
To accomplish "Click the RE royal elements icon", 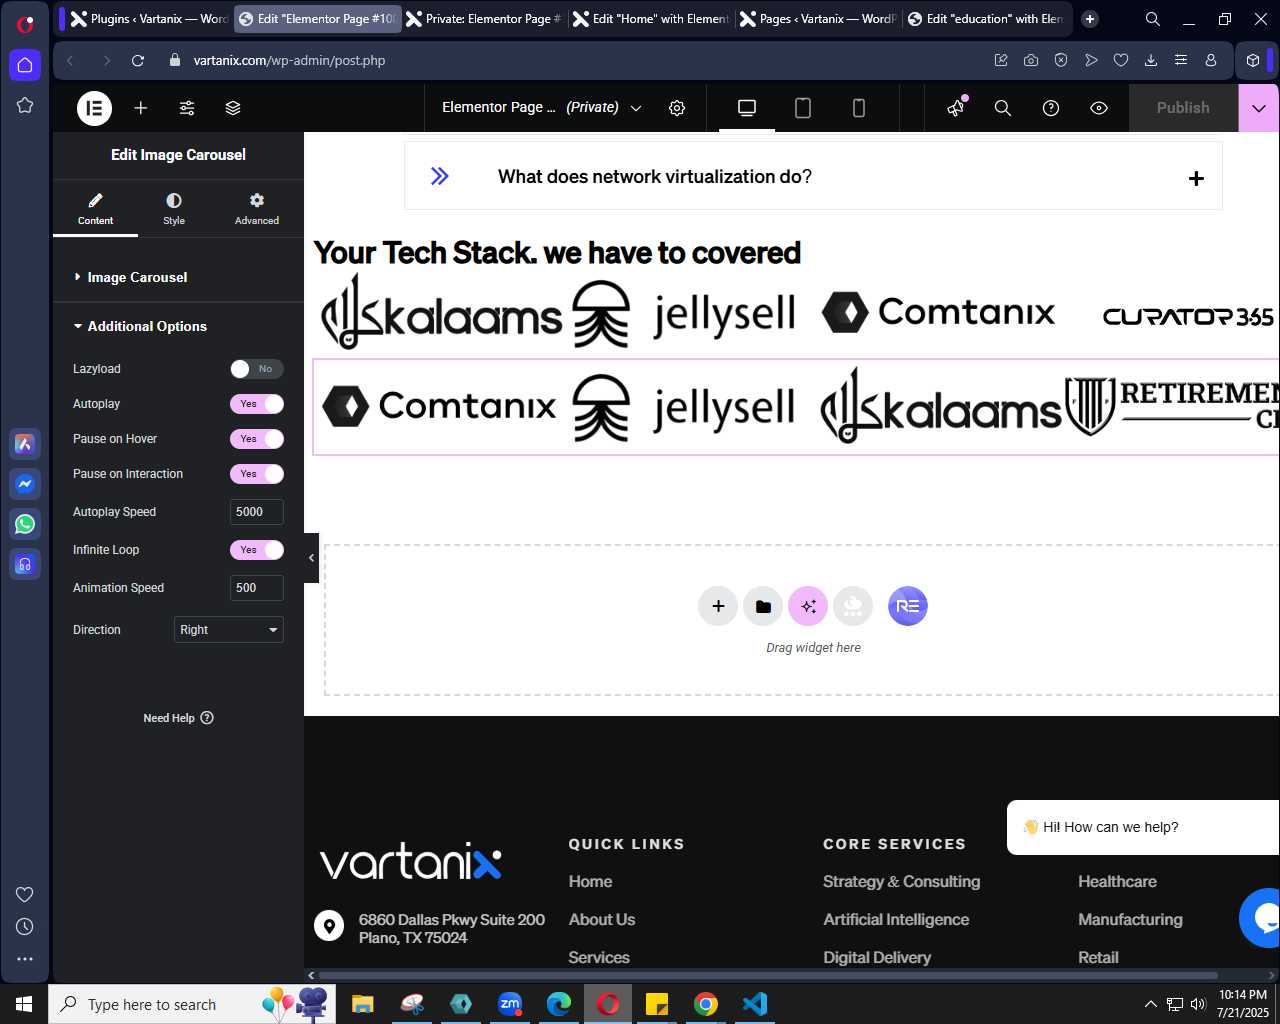I will pos(908,606).
